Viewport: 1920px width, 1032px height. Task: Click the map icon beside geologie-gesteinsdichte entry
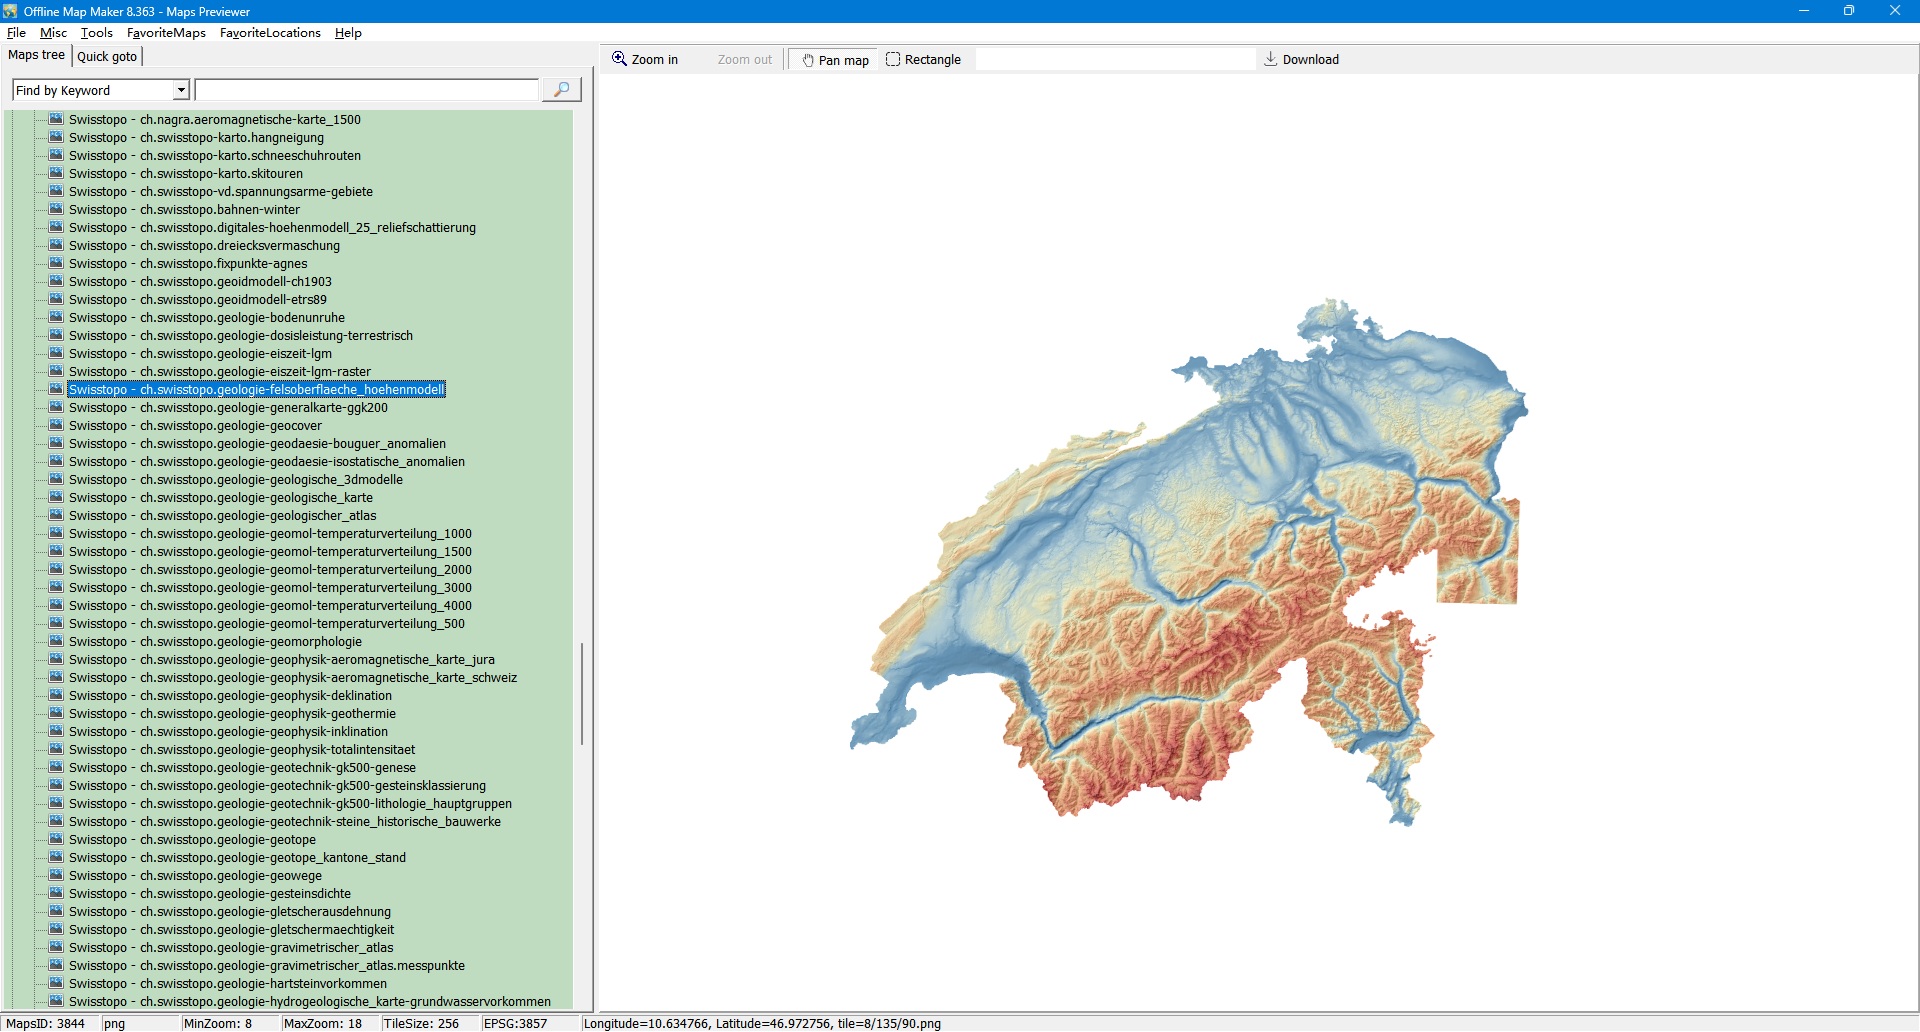coord(56,893)
